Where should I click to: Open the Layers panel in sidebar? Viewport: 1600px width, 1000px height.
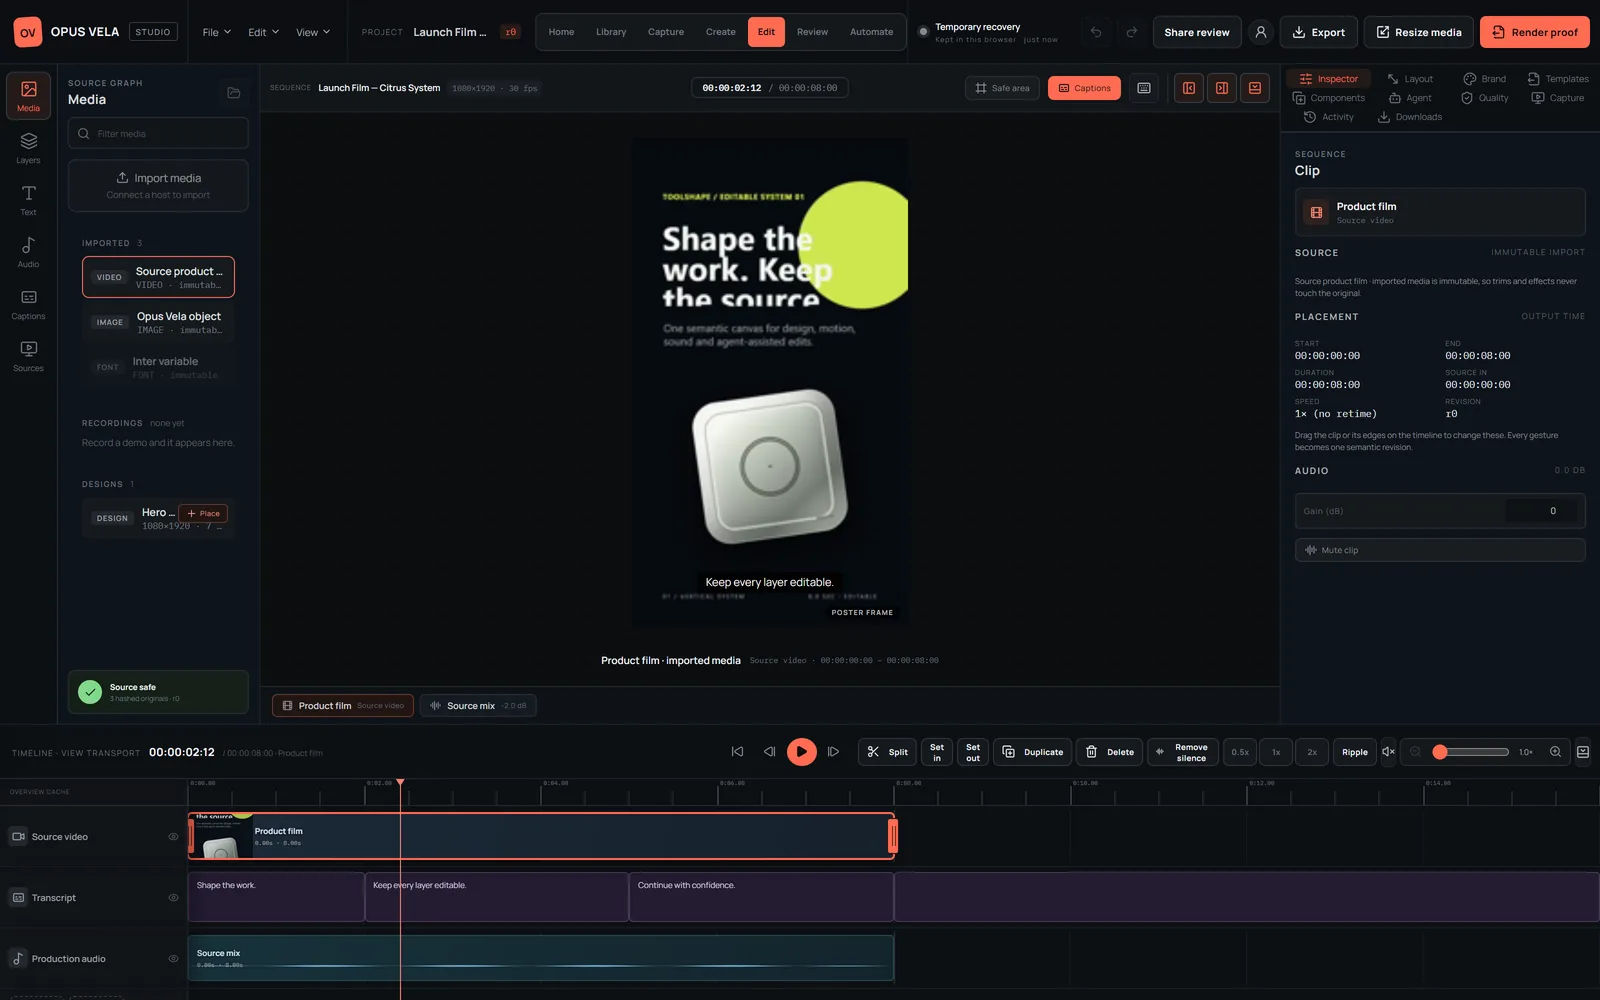[x=28, y=148]
